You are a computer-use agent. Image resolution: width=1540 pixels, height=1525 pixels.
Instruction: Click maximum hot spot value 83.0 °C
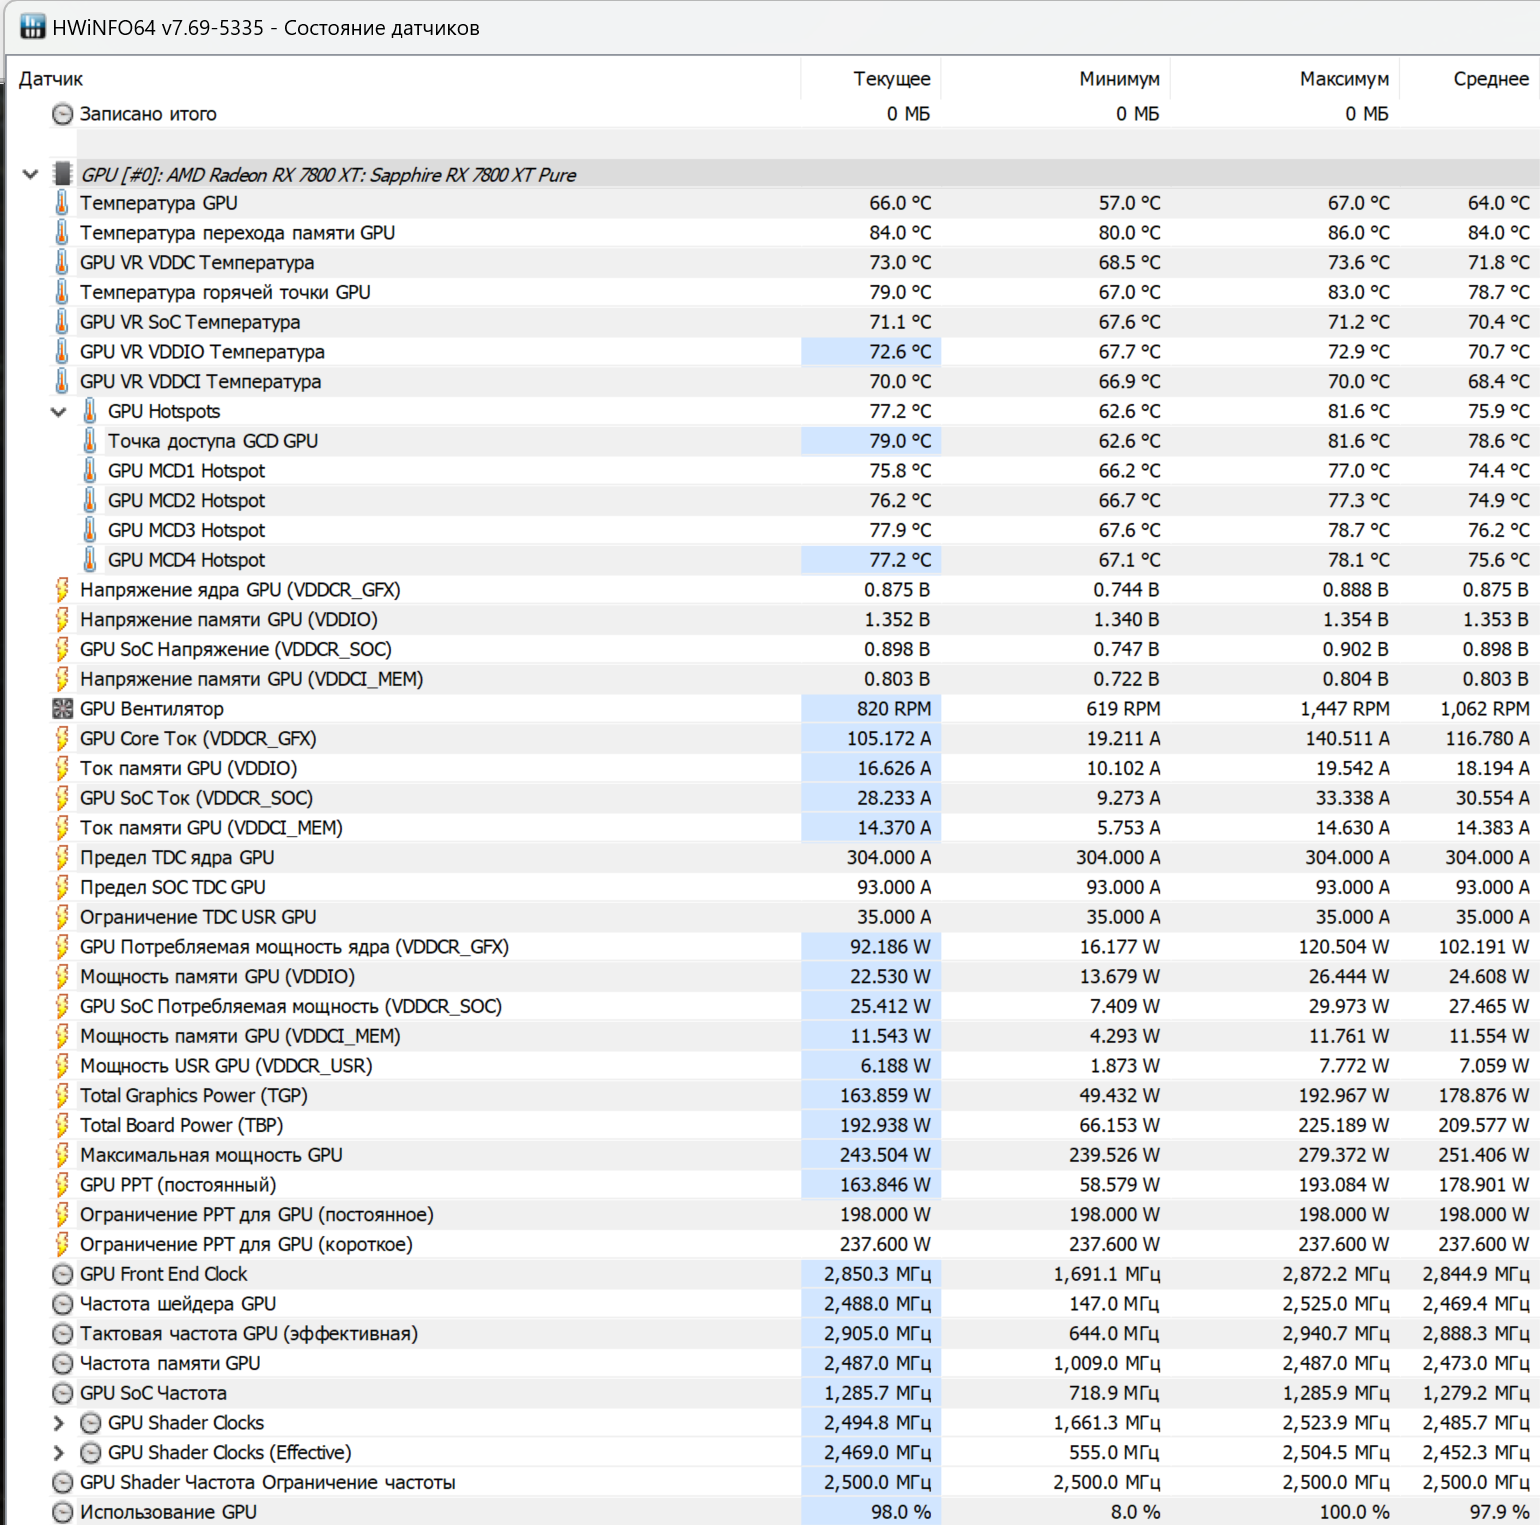click(x=1358, y=292)
